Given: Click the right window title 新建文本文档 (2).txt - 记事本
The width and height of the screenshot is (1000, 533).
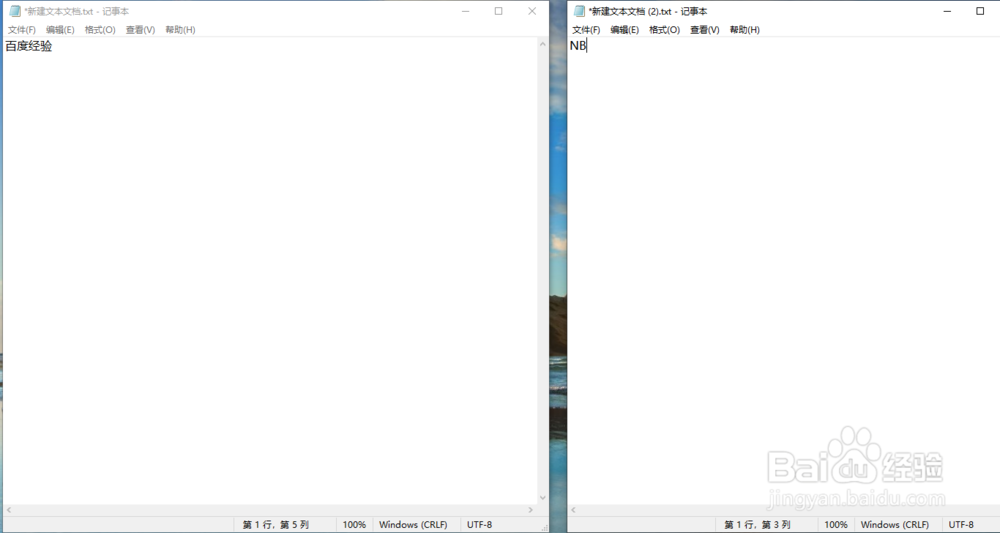Looking at the screenshot, I should [648, 11].
